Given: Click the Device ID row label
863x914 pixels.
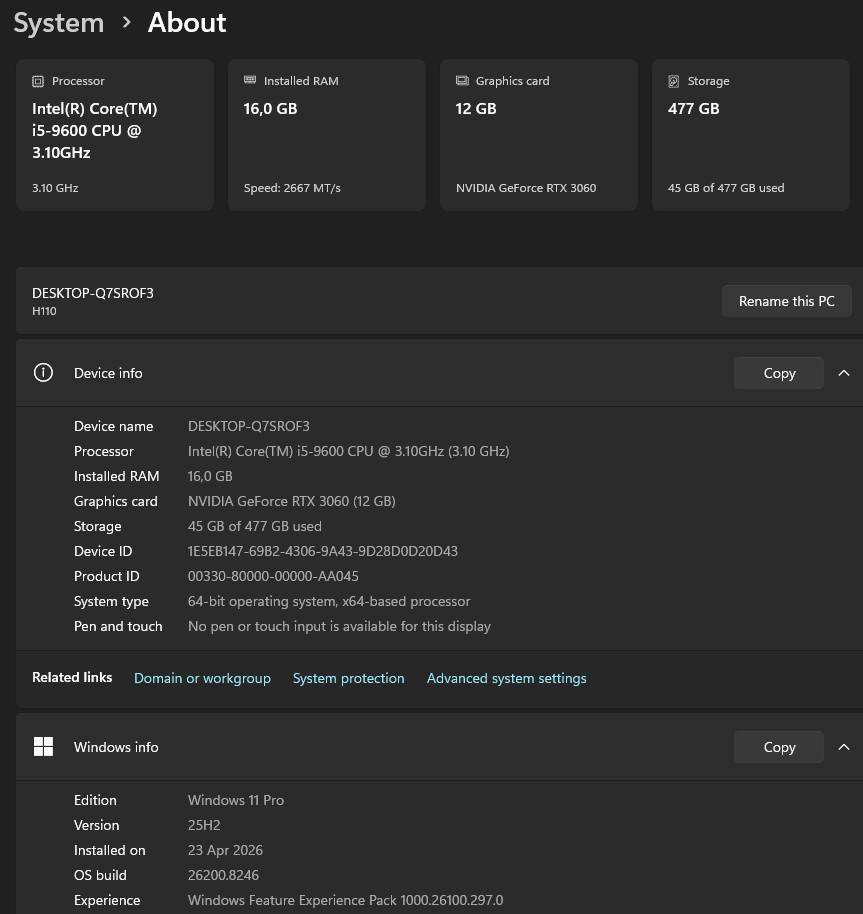Looking at the screenshot, I should coord(103,551).
